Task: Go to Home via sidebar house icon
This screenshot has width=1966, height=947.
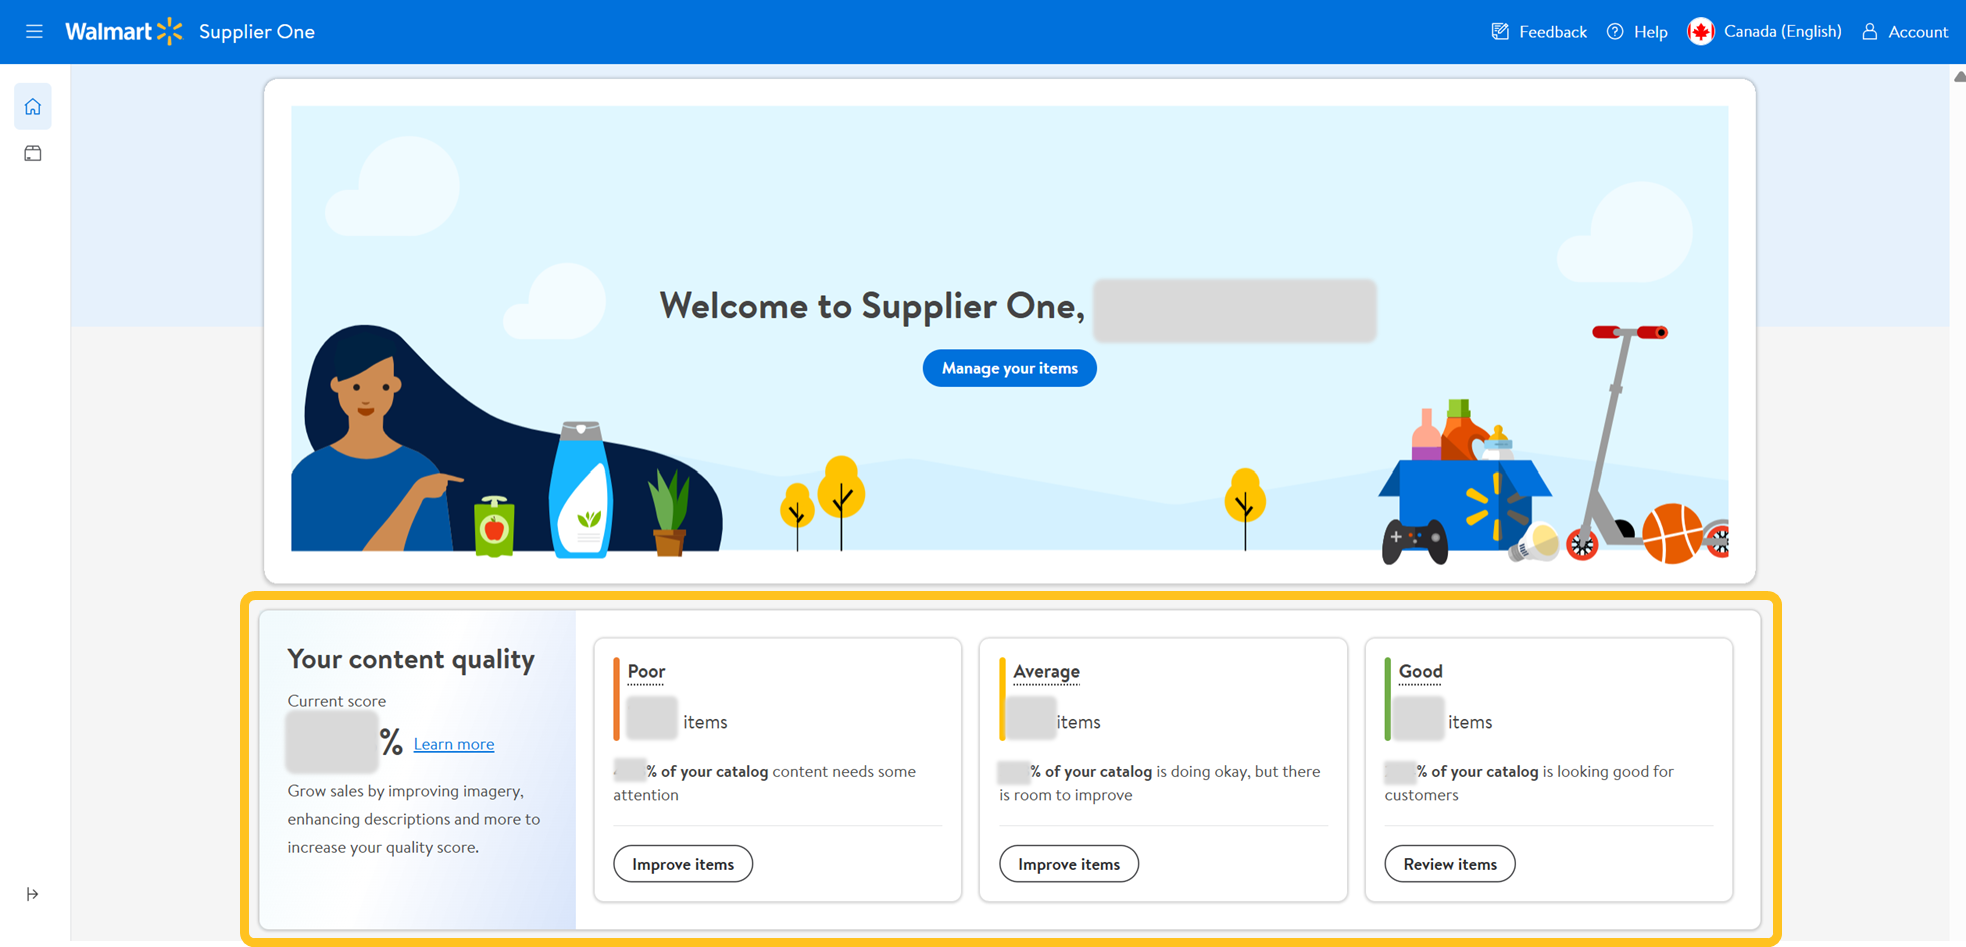Action: point(33,107)
